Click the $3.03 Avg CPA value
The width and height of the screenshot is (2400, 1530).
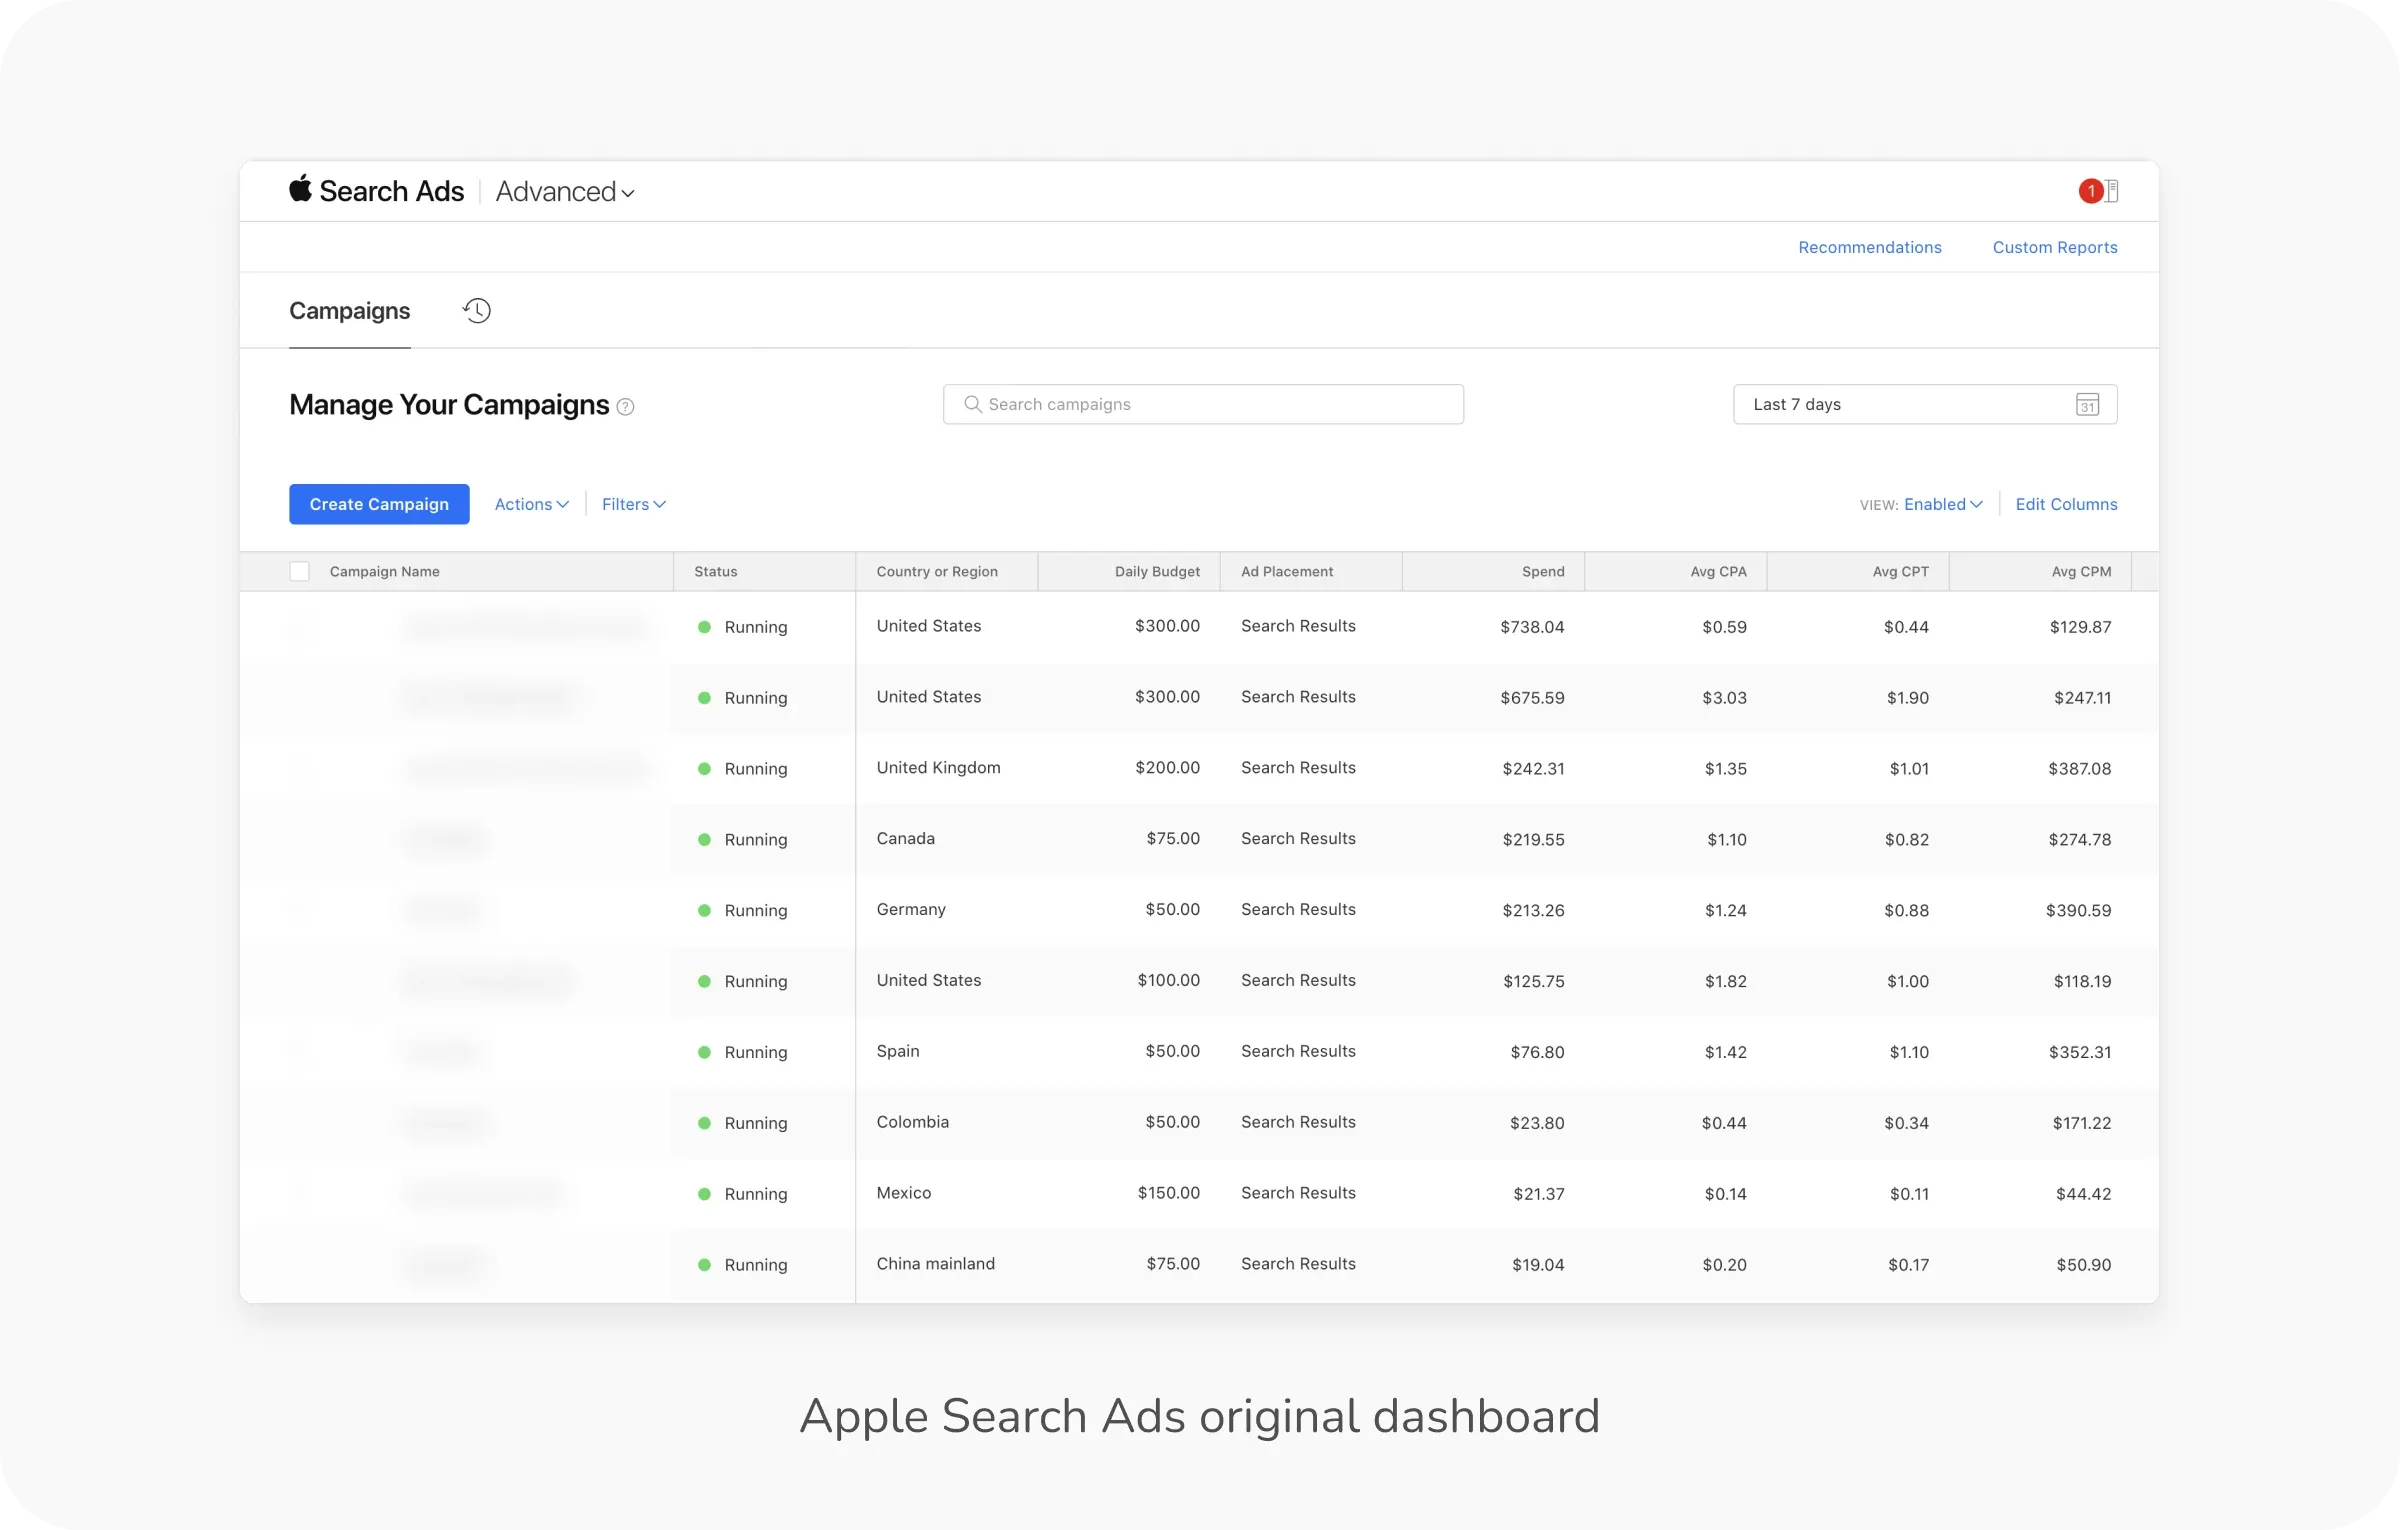click(1724, 698)
